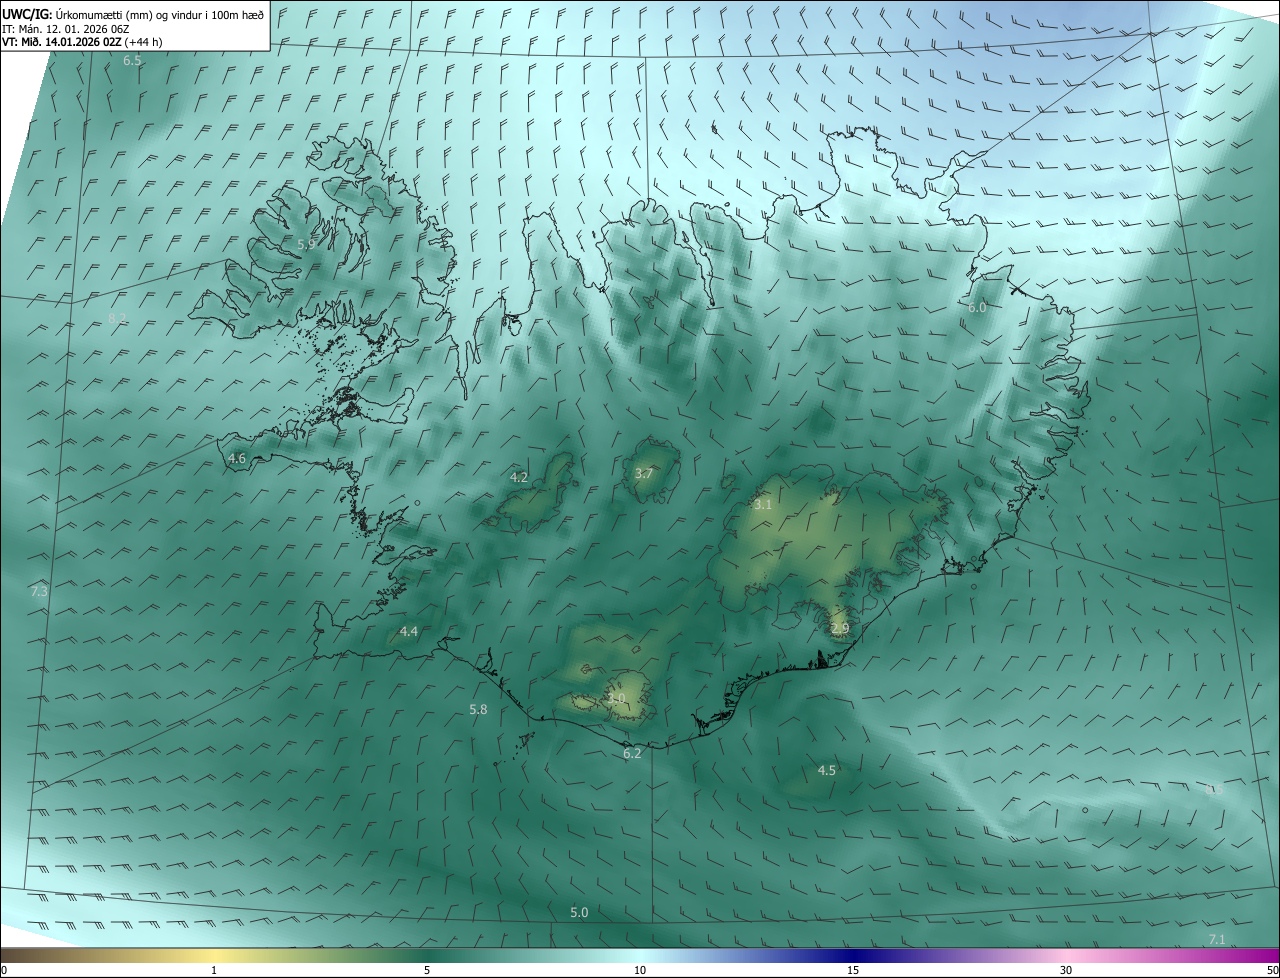
Task: Click the 4.2 value label
Action: [x=519, y=478]
